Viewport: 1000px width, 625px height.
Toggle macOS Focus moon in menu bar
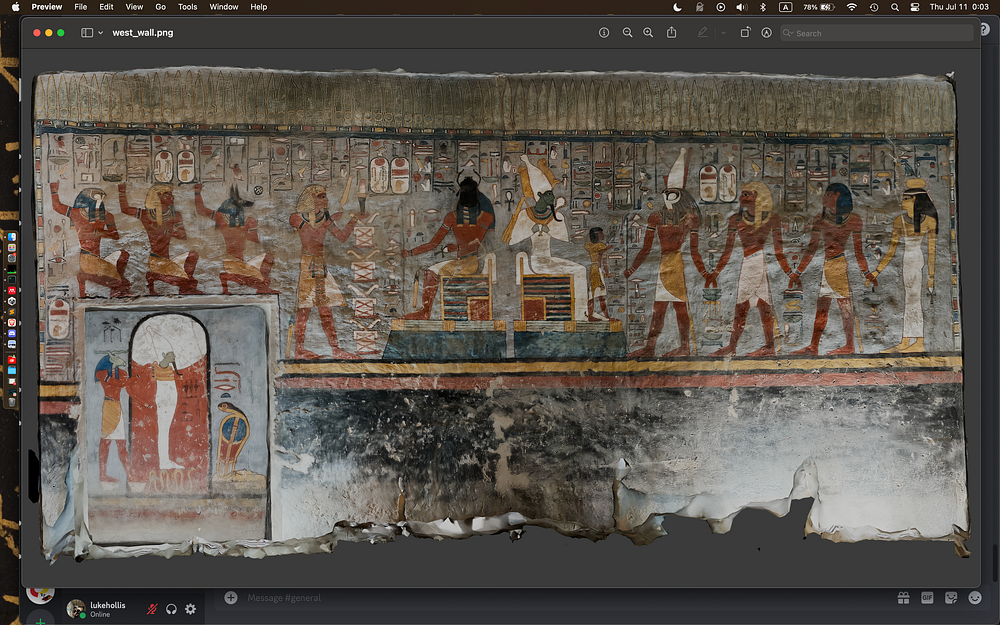(677, 7)
